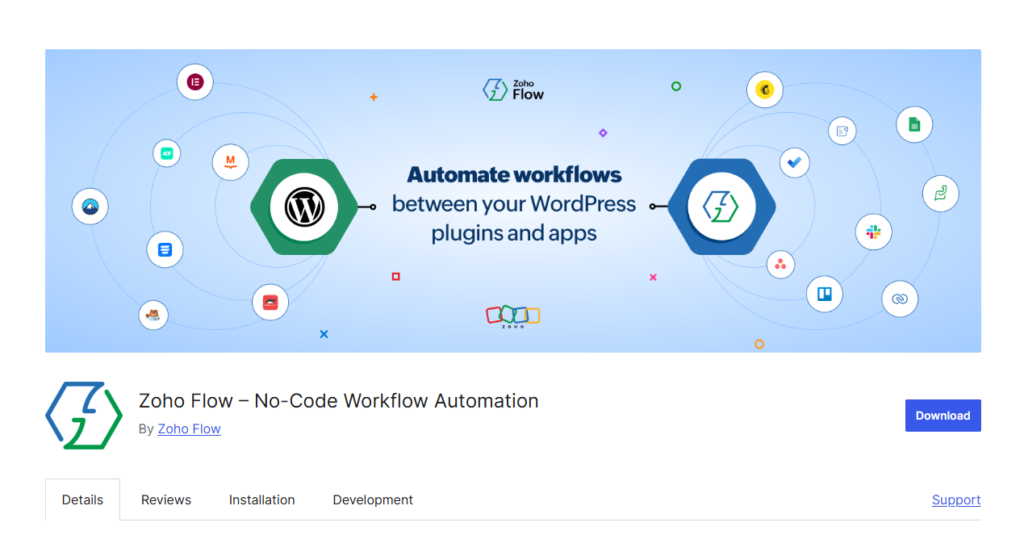Open the Installation tab

coord(262,500)
